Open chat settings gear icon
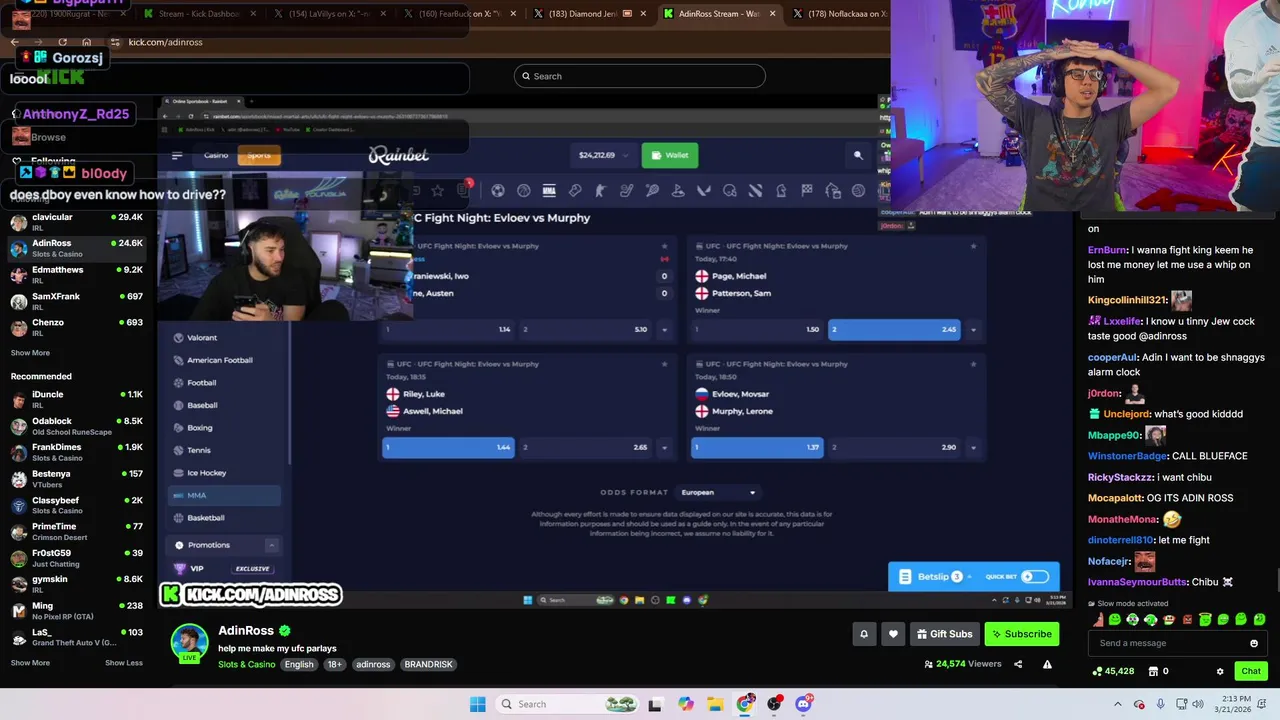This screenshot has width=1280, height=720. click(1220, 671)
